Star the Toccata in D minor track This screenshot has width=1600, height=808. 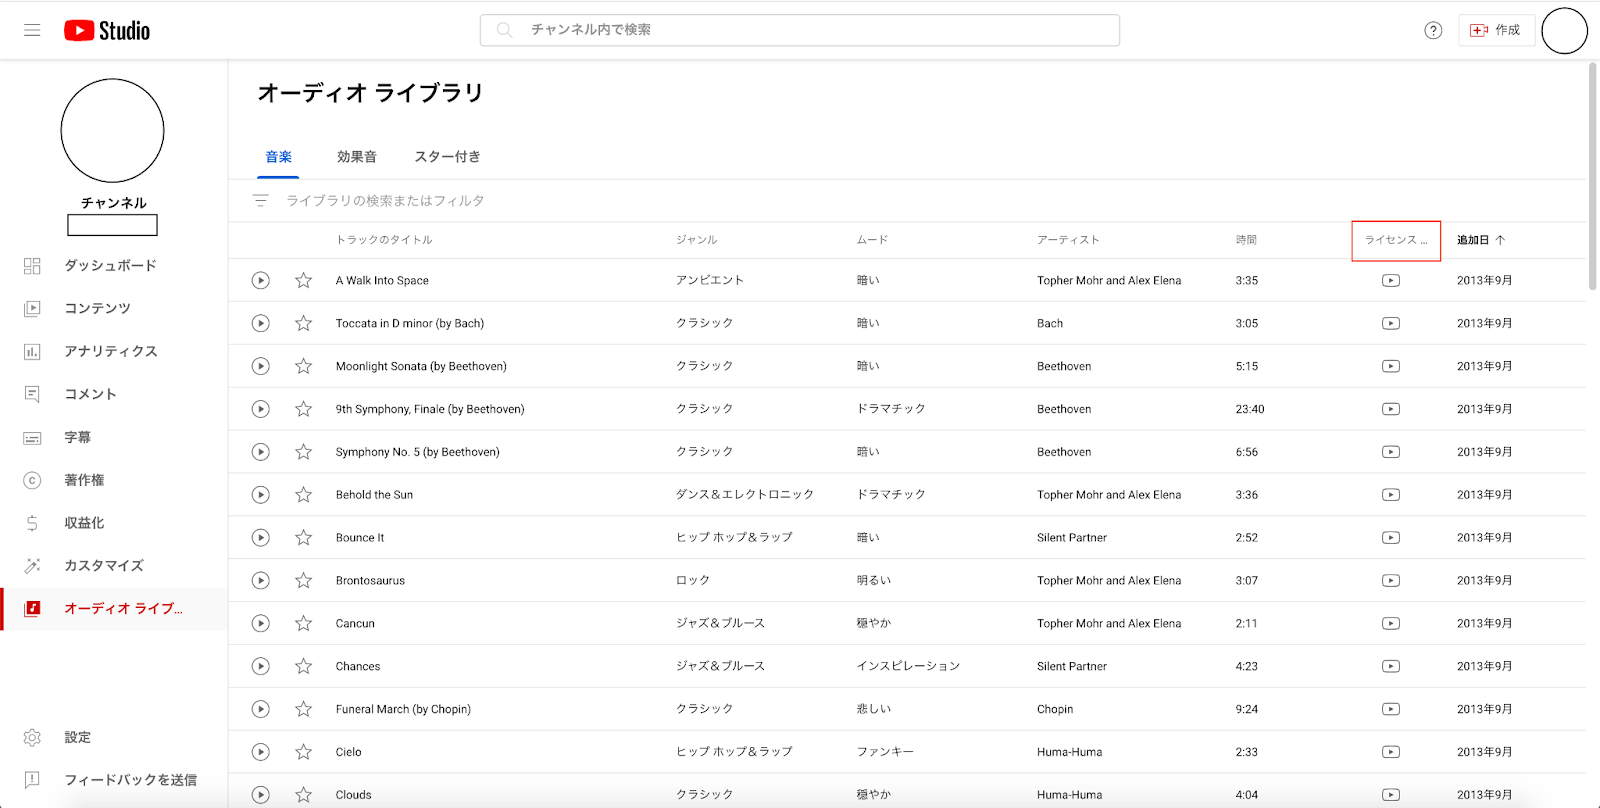303,324
